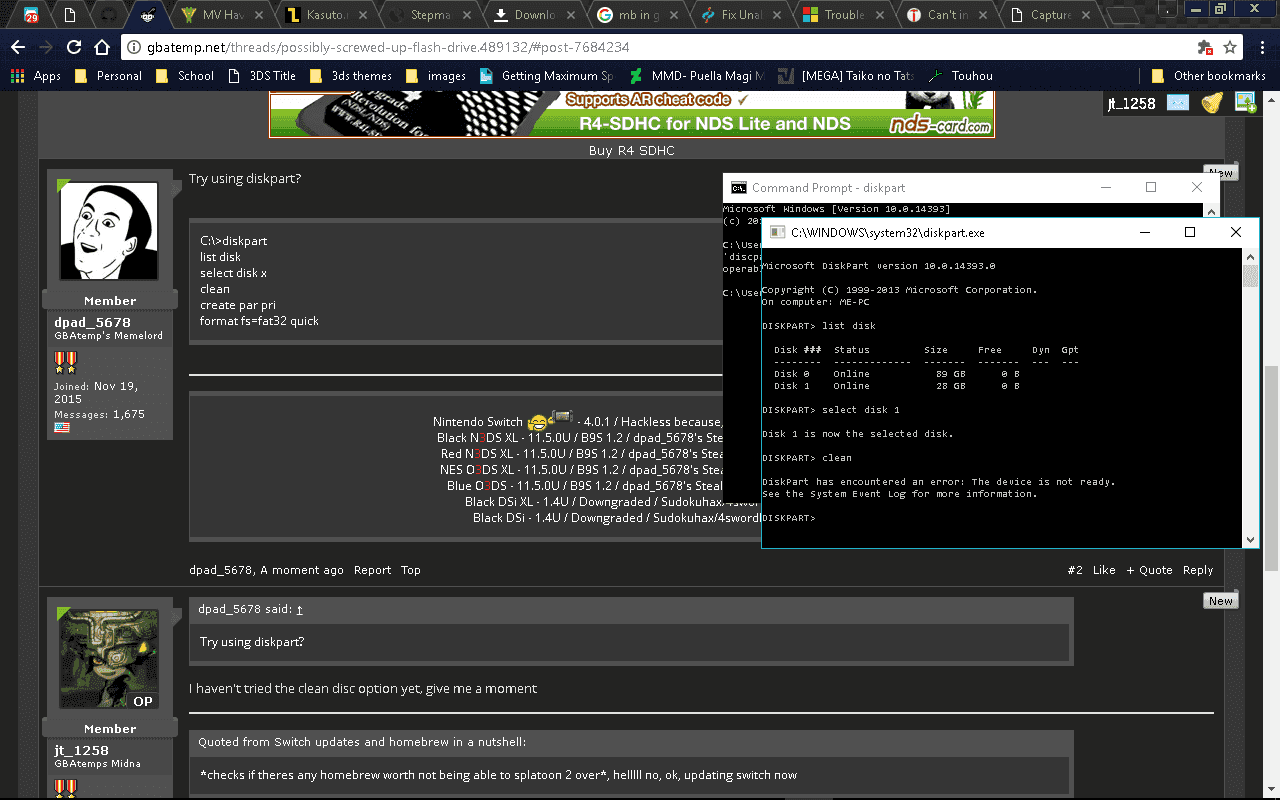
Task: Open the 3ds themes bookmarks folder
Action: pyautogui.click(x=350, y=76)
